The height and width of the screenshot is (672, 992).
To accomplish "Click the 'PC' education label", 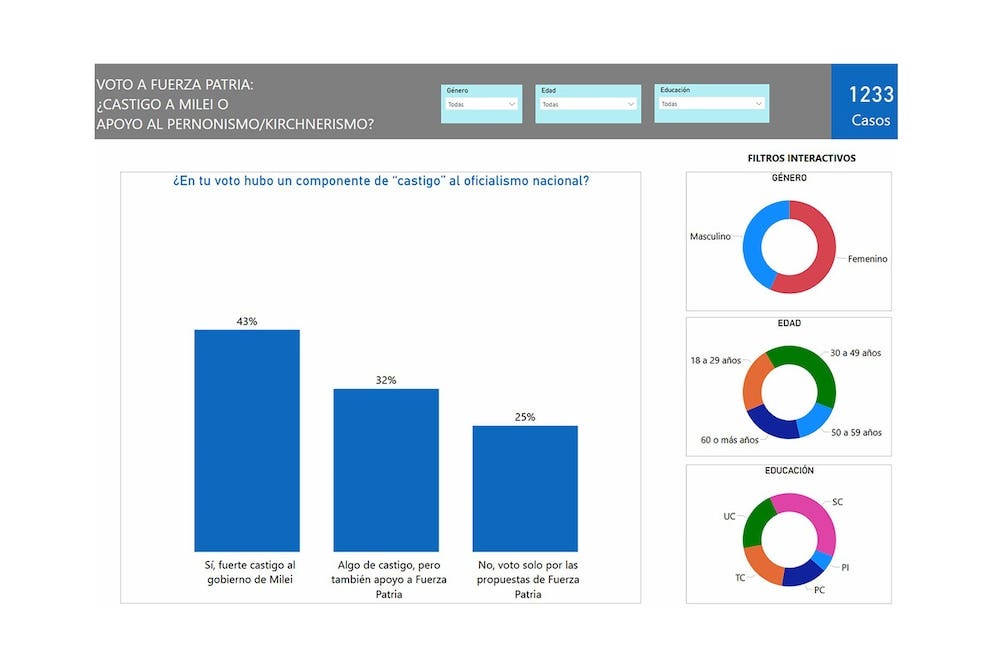I will click(819, 590).
